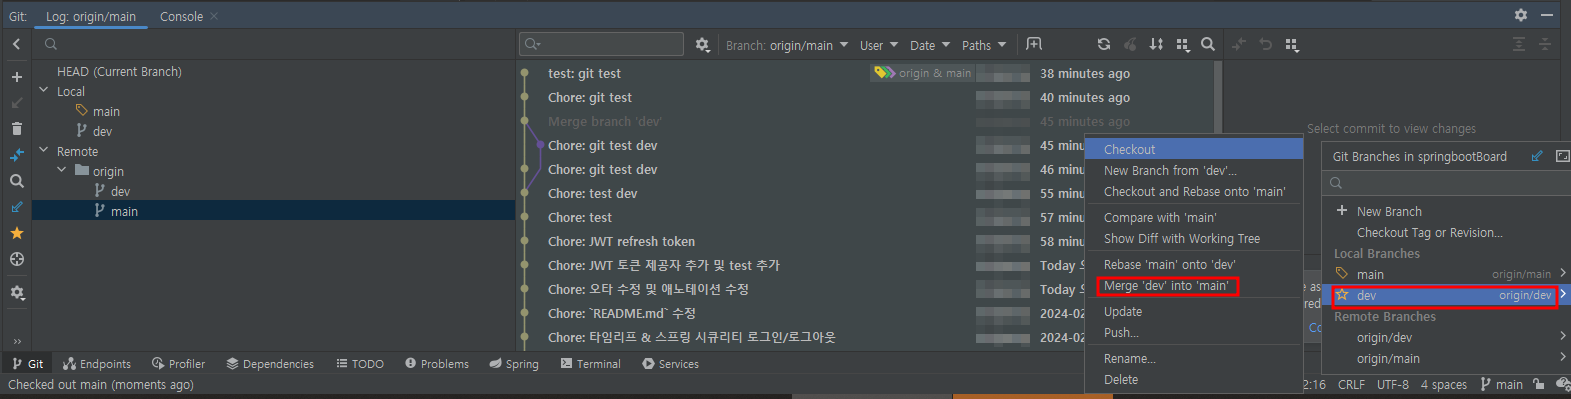Switch to the Log: origin/main tab
1571x399 pixels.
click(91, 16)
